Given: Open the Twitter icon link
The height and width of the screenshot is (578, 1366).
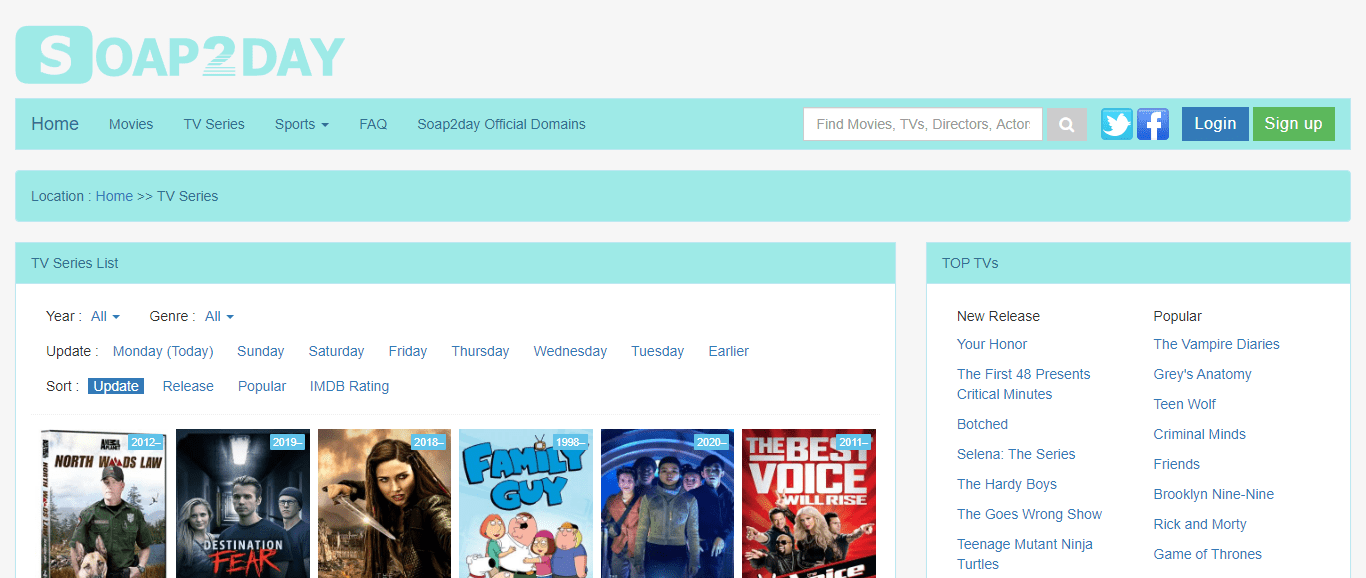Looking at the screenshot, I should tap(1117, 124).
